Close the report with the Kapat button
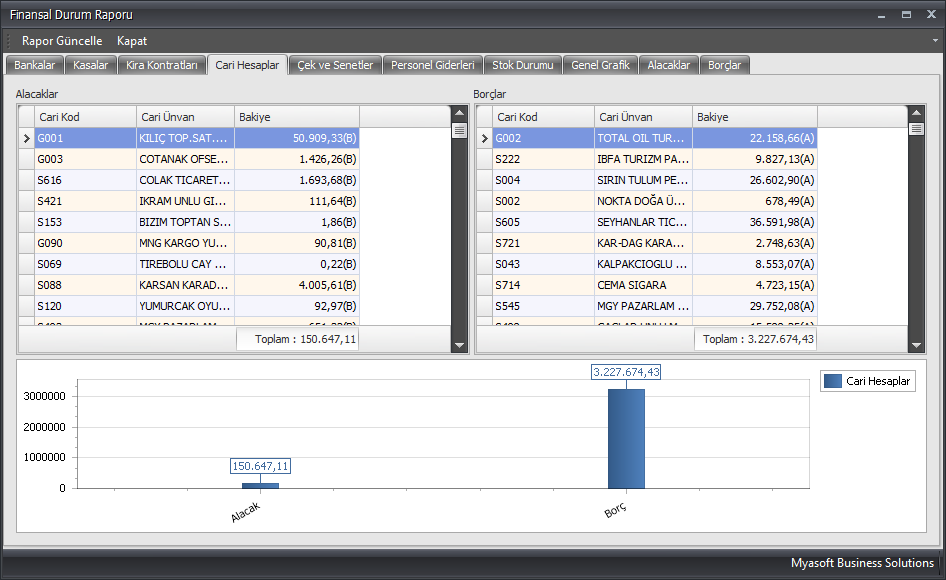The height and width of the screenshot is (580, 946). (132, 41)
